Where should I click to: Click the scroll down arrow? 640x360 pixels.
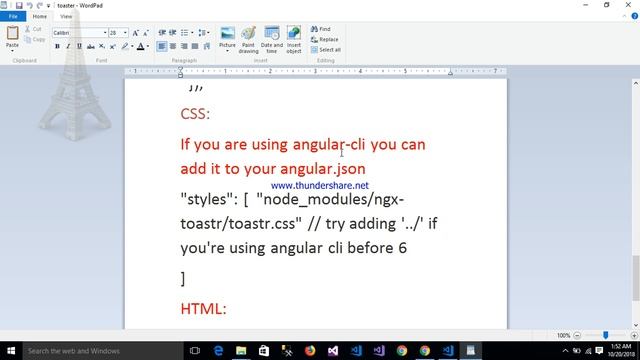coord(636,325)
